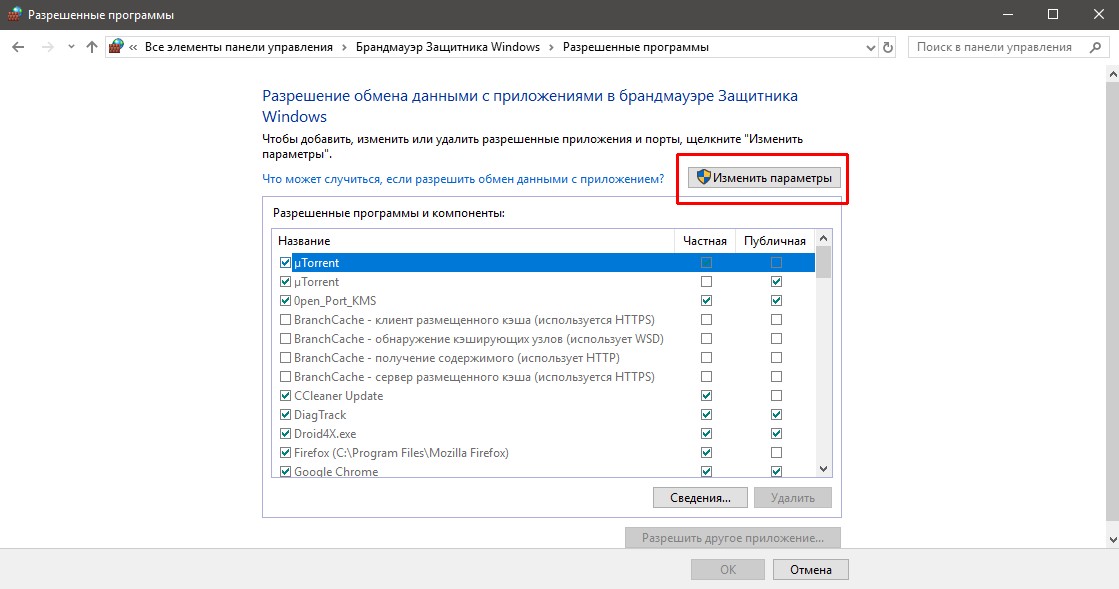
Task: Click the Forward navigation arrow
Action: point(47,47)
